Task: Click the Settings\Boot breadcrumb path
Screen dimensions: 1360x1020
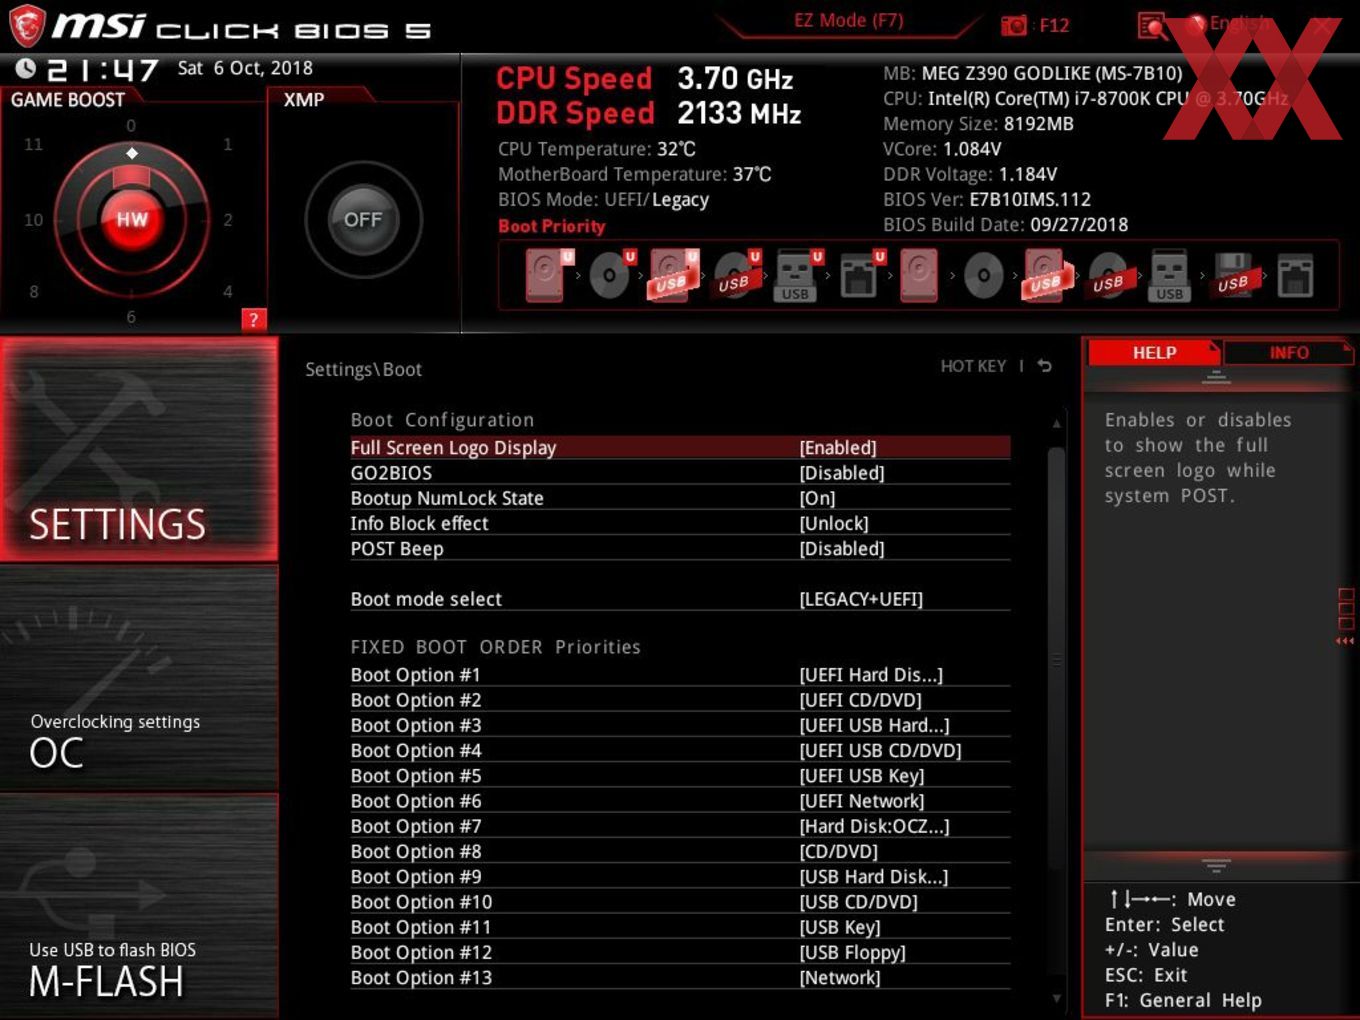Action: [363, 369]
